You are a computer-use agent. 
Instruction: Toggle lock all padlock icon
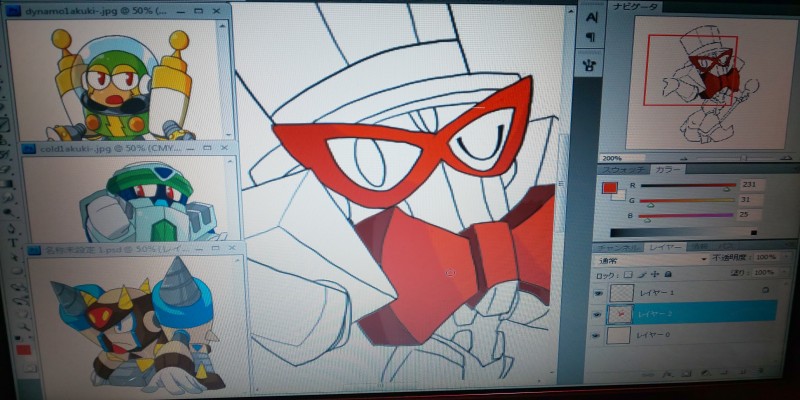click(668, 274)
